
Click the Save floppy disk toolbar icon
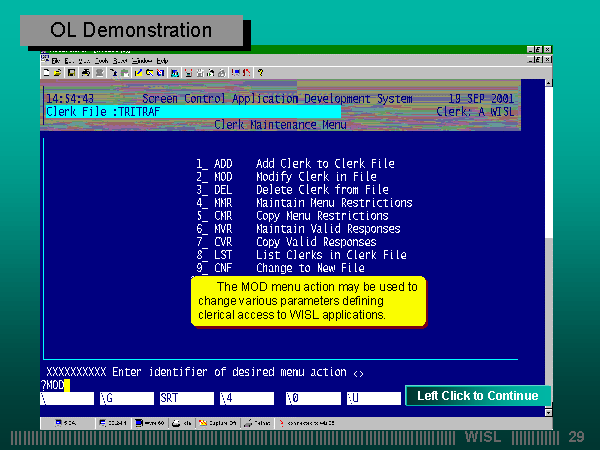71,72
